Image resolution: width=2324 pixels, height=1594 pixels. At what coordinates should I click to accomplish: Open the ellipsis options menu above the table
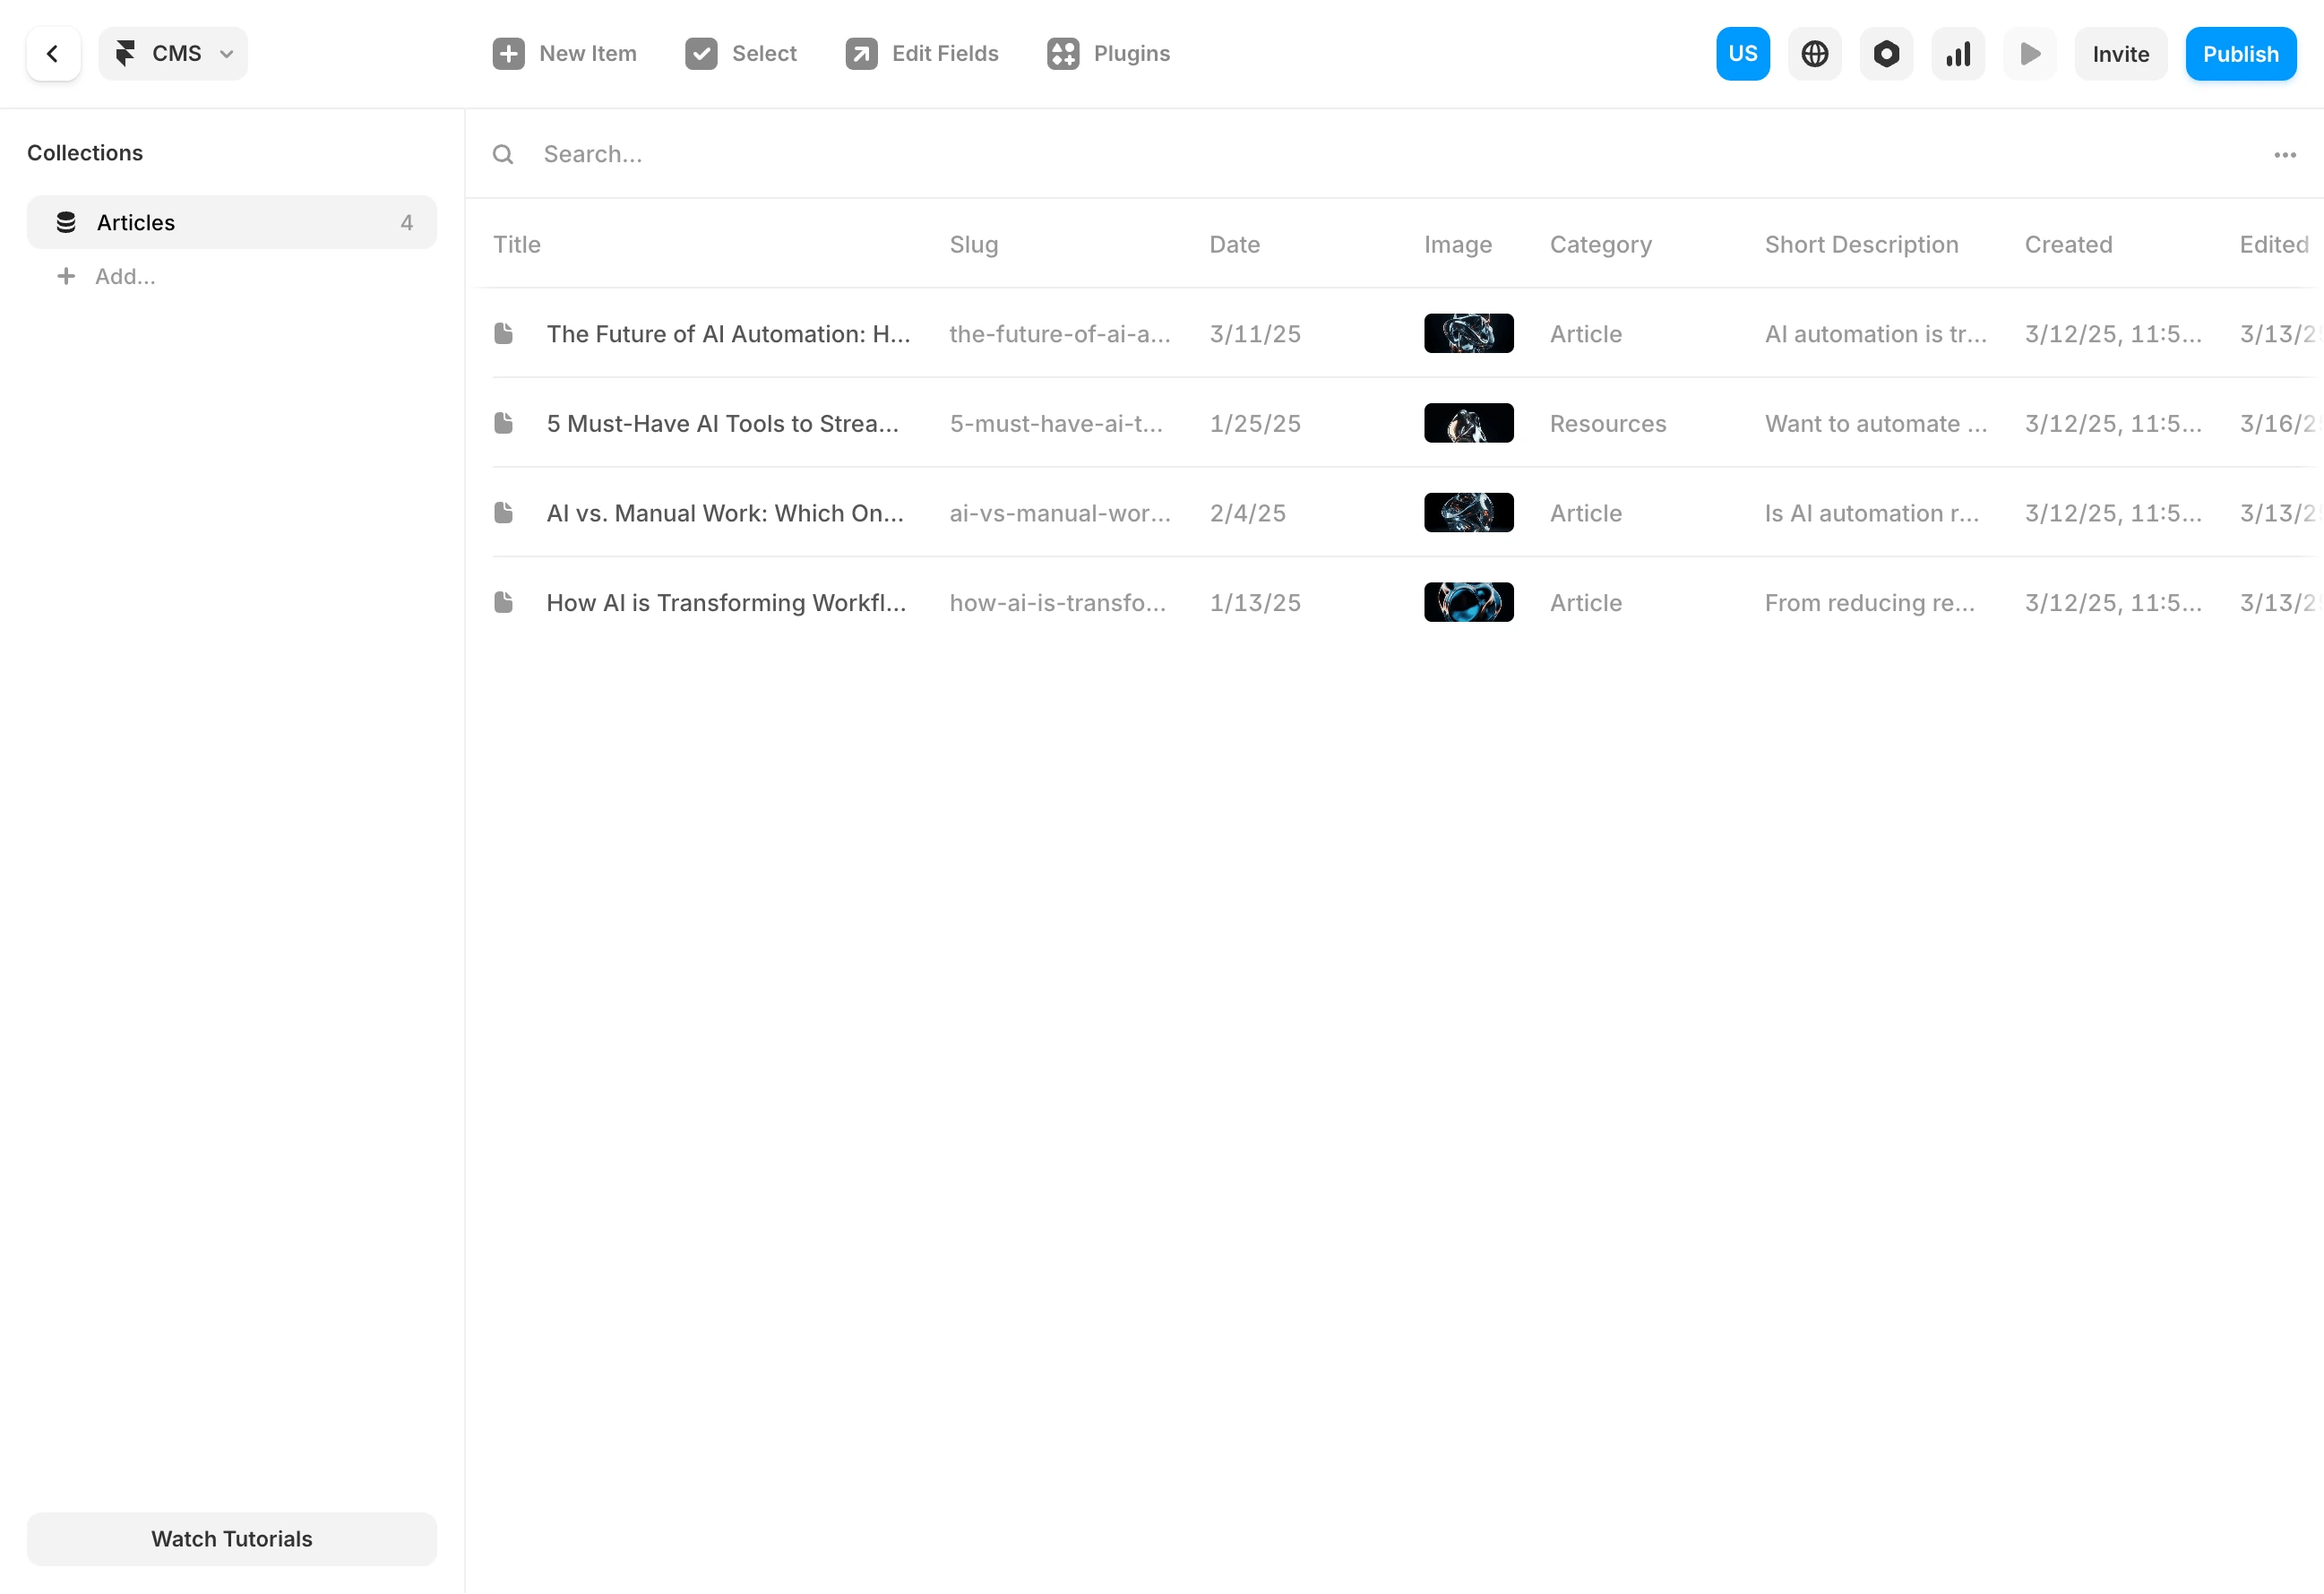tap(2284, 154)
